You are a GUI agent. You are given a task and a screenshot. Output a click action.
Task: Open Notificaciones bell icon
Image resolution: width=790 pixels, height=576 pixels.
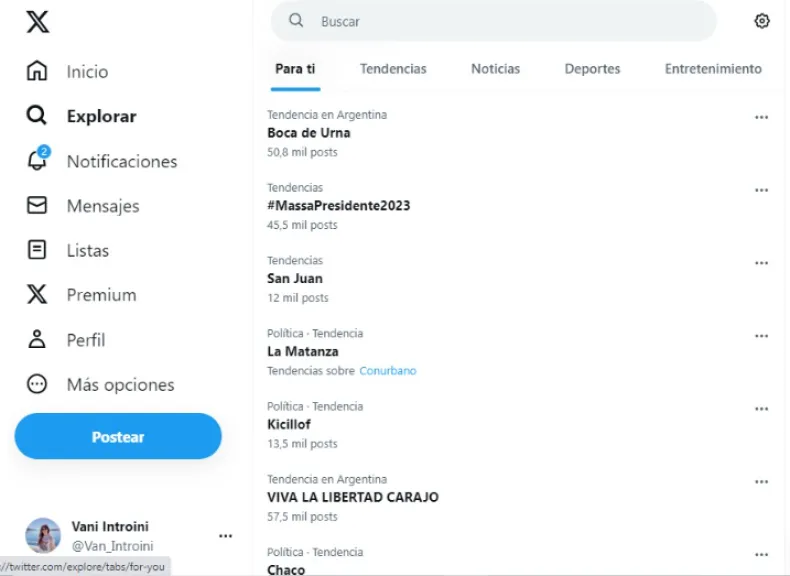[x=37, y=161]
